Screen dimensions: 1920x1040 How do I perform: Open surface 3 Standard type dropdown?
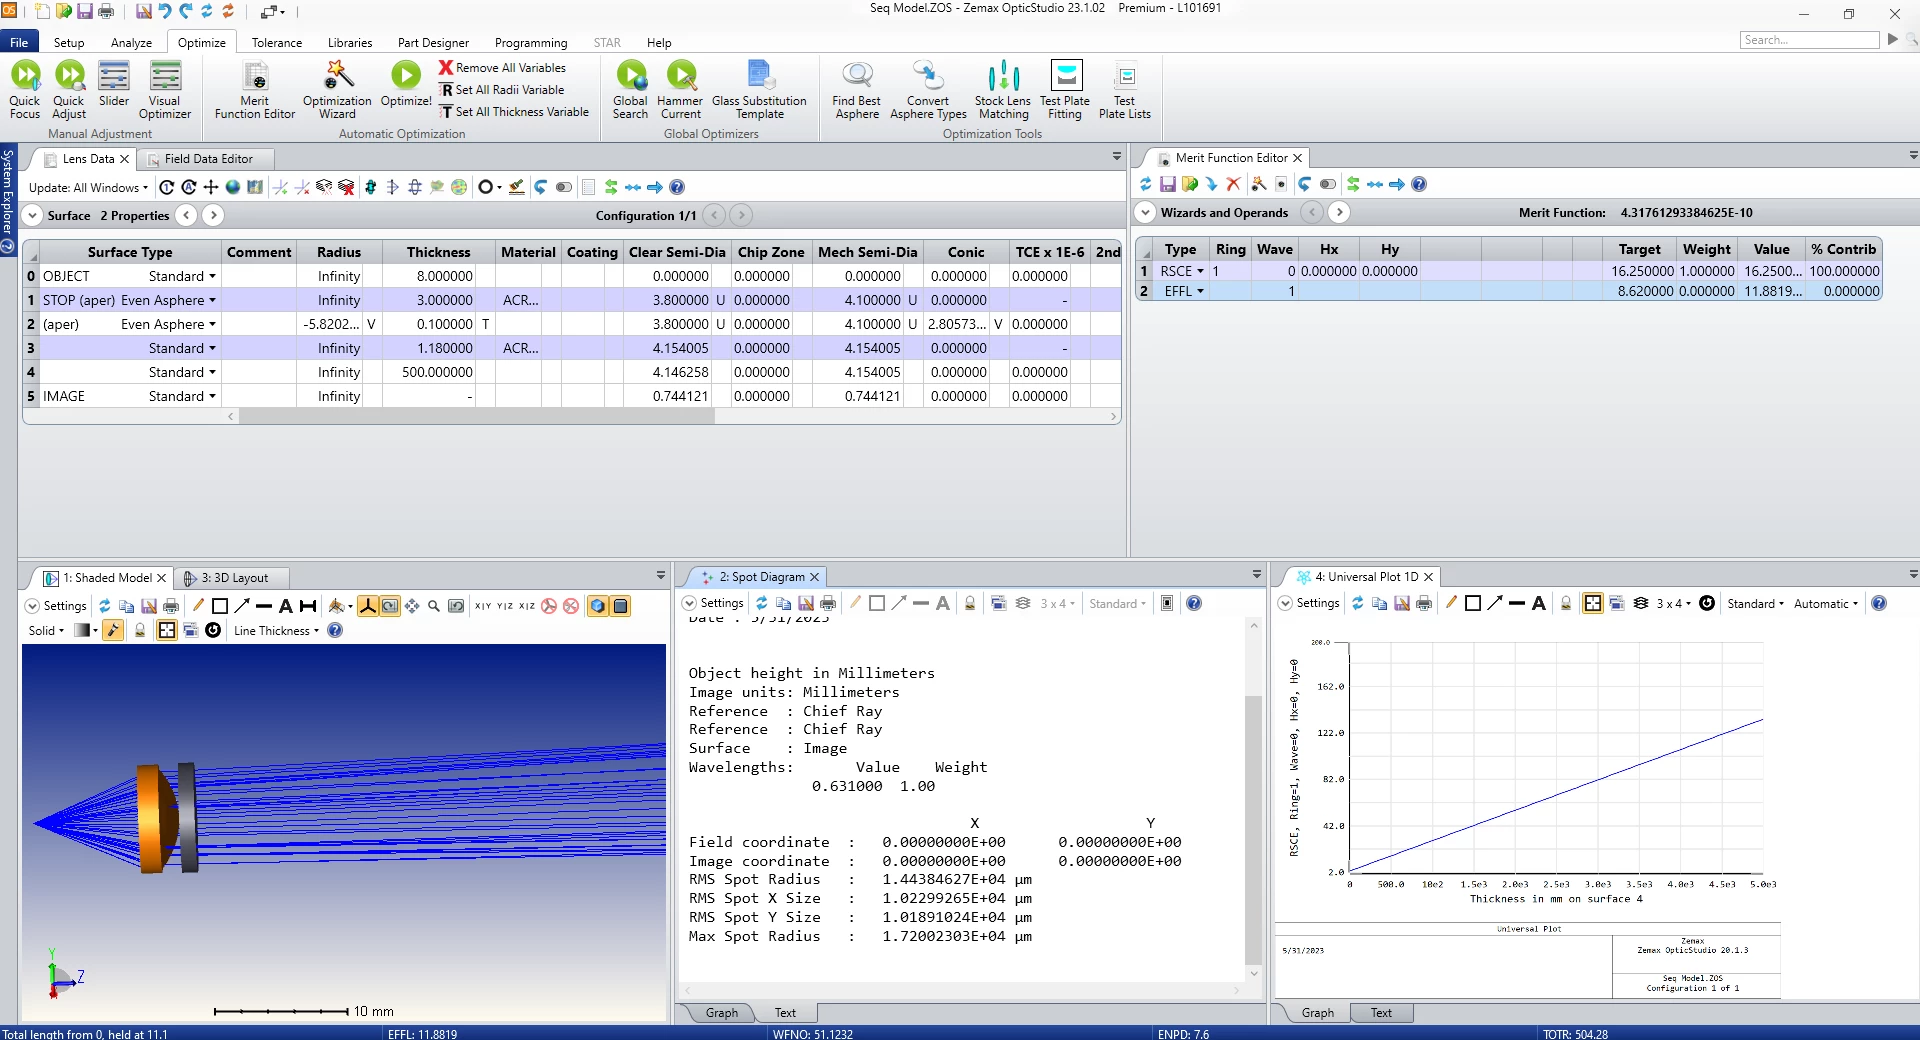point(212,349)
